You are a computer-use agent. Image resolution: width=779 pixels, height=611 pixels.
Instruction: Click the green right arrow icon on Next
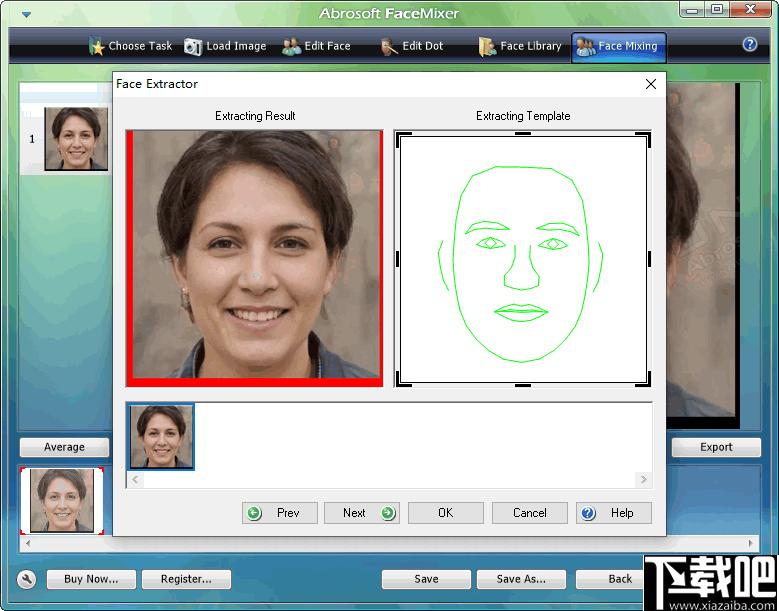tap(388, 513)
